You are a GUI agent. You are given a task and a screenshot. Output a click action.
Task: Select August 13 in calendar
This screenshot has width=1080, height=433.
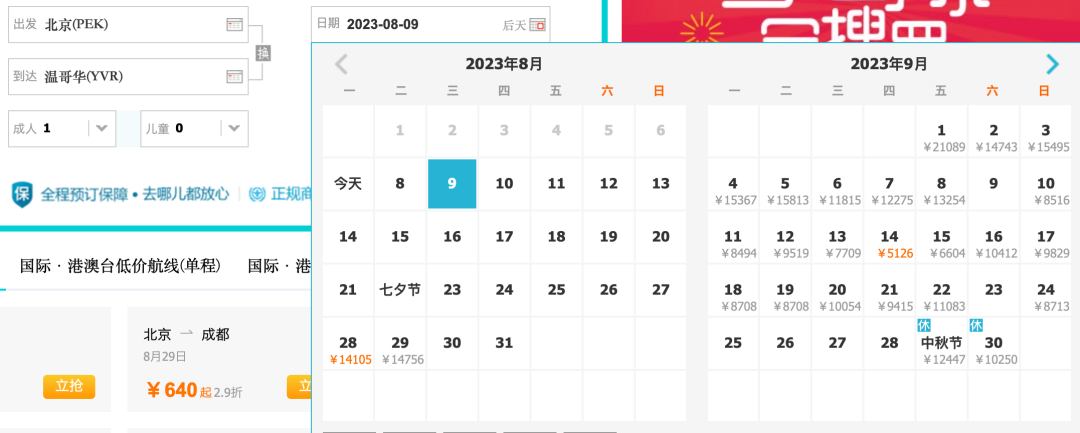661,184
